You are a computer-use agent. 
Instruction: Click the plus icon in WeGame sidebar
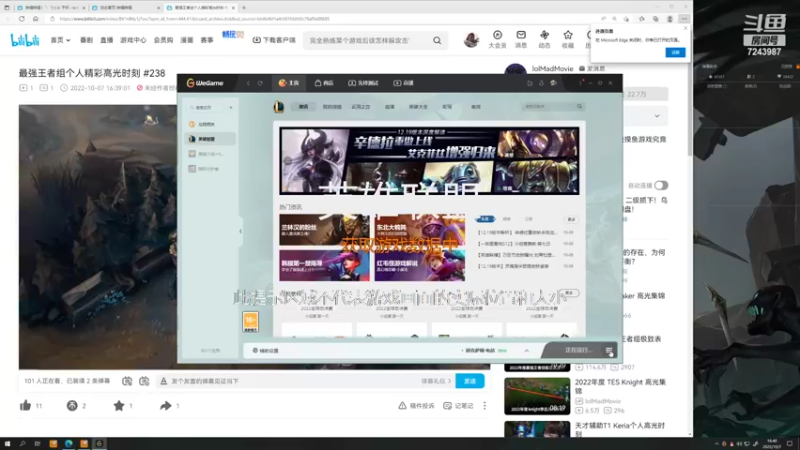click(231, 108)
